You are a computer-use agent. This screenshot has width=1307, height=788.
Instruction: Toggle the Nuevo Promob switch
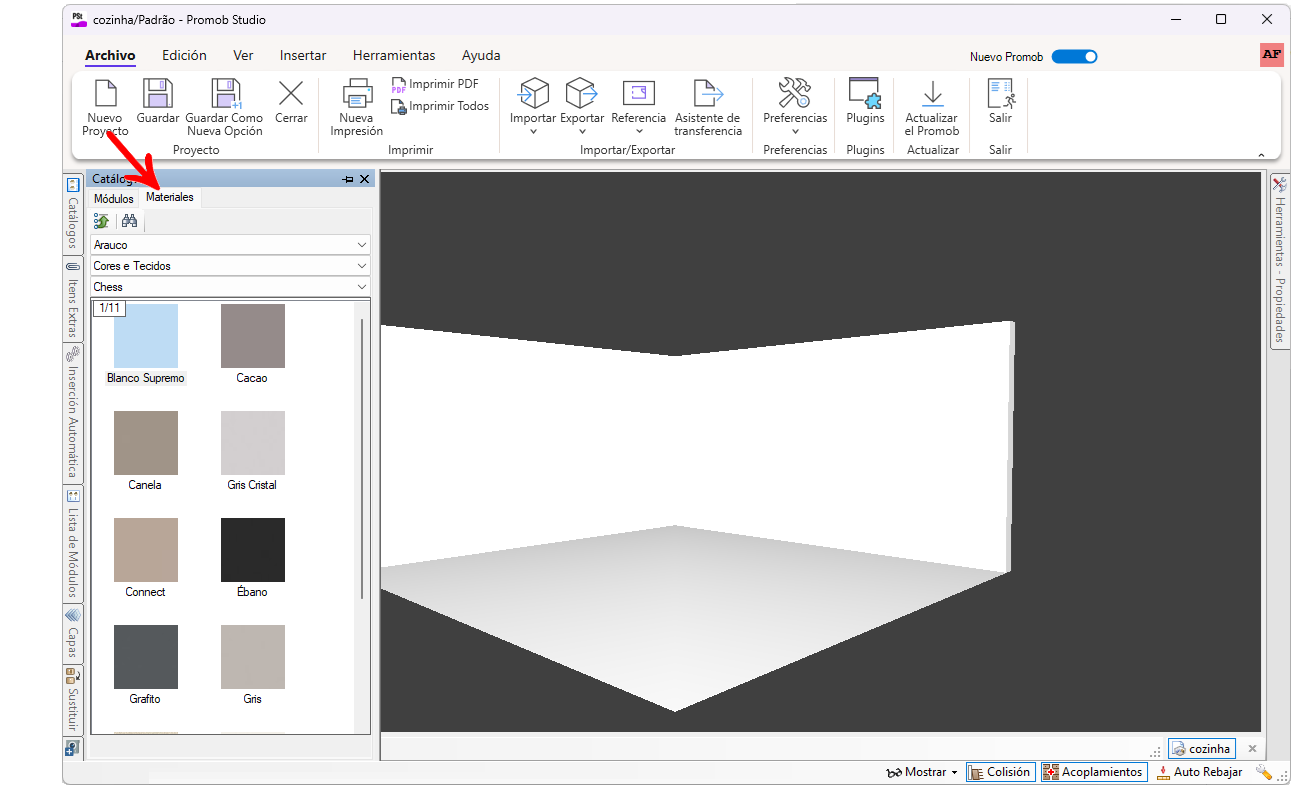[1075, 57]
